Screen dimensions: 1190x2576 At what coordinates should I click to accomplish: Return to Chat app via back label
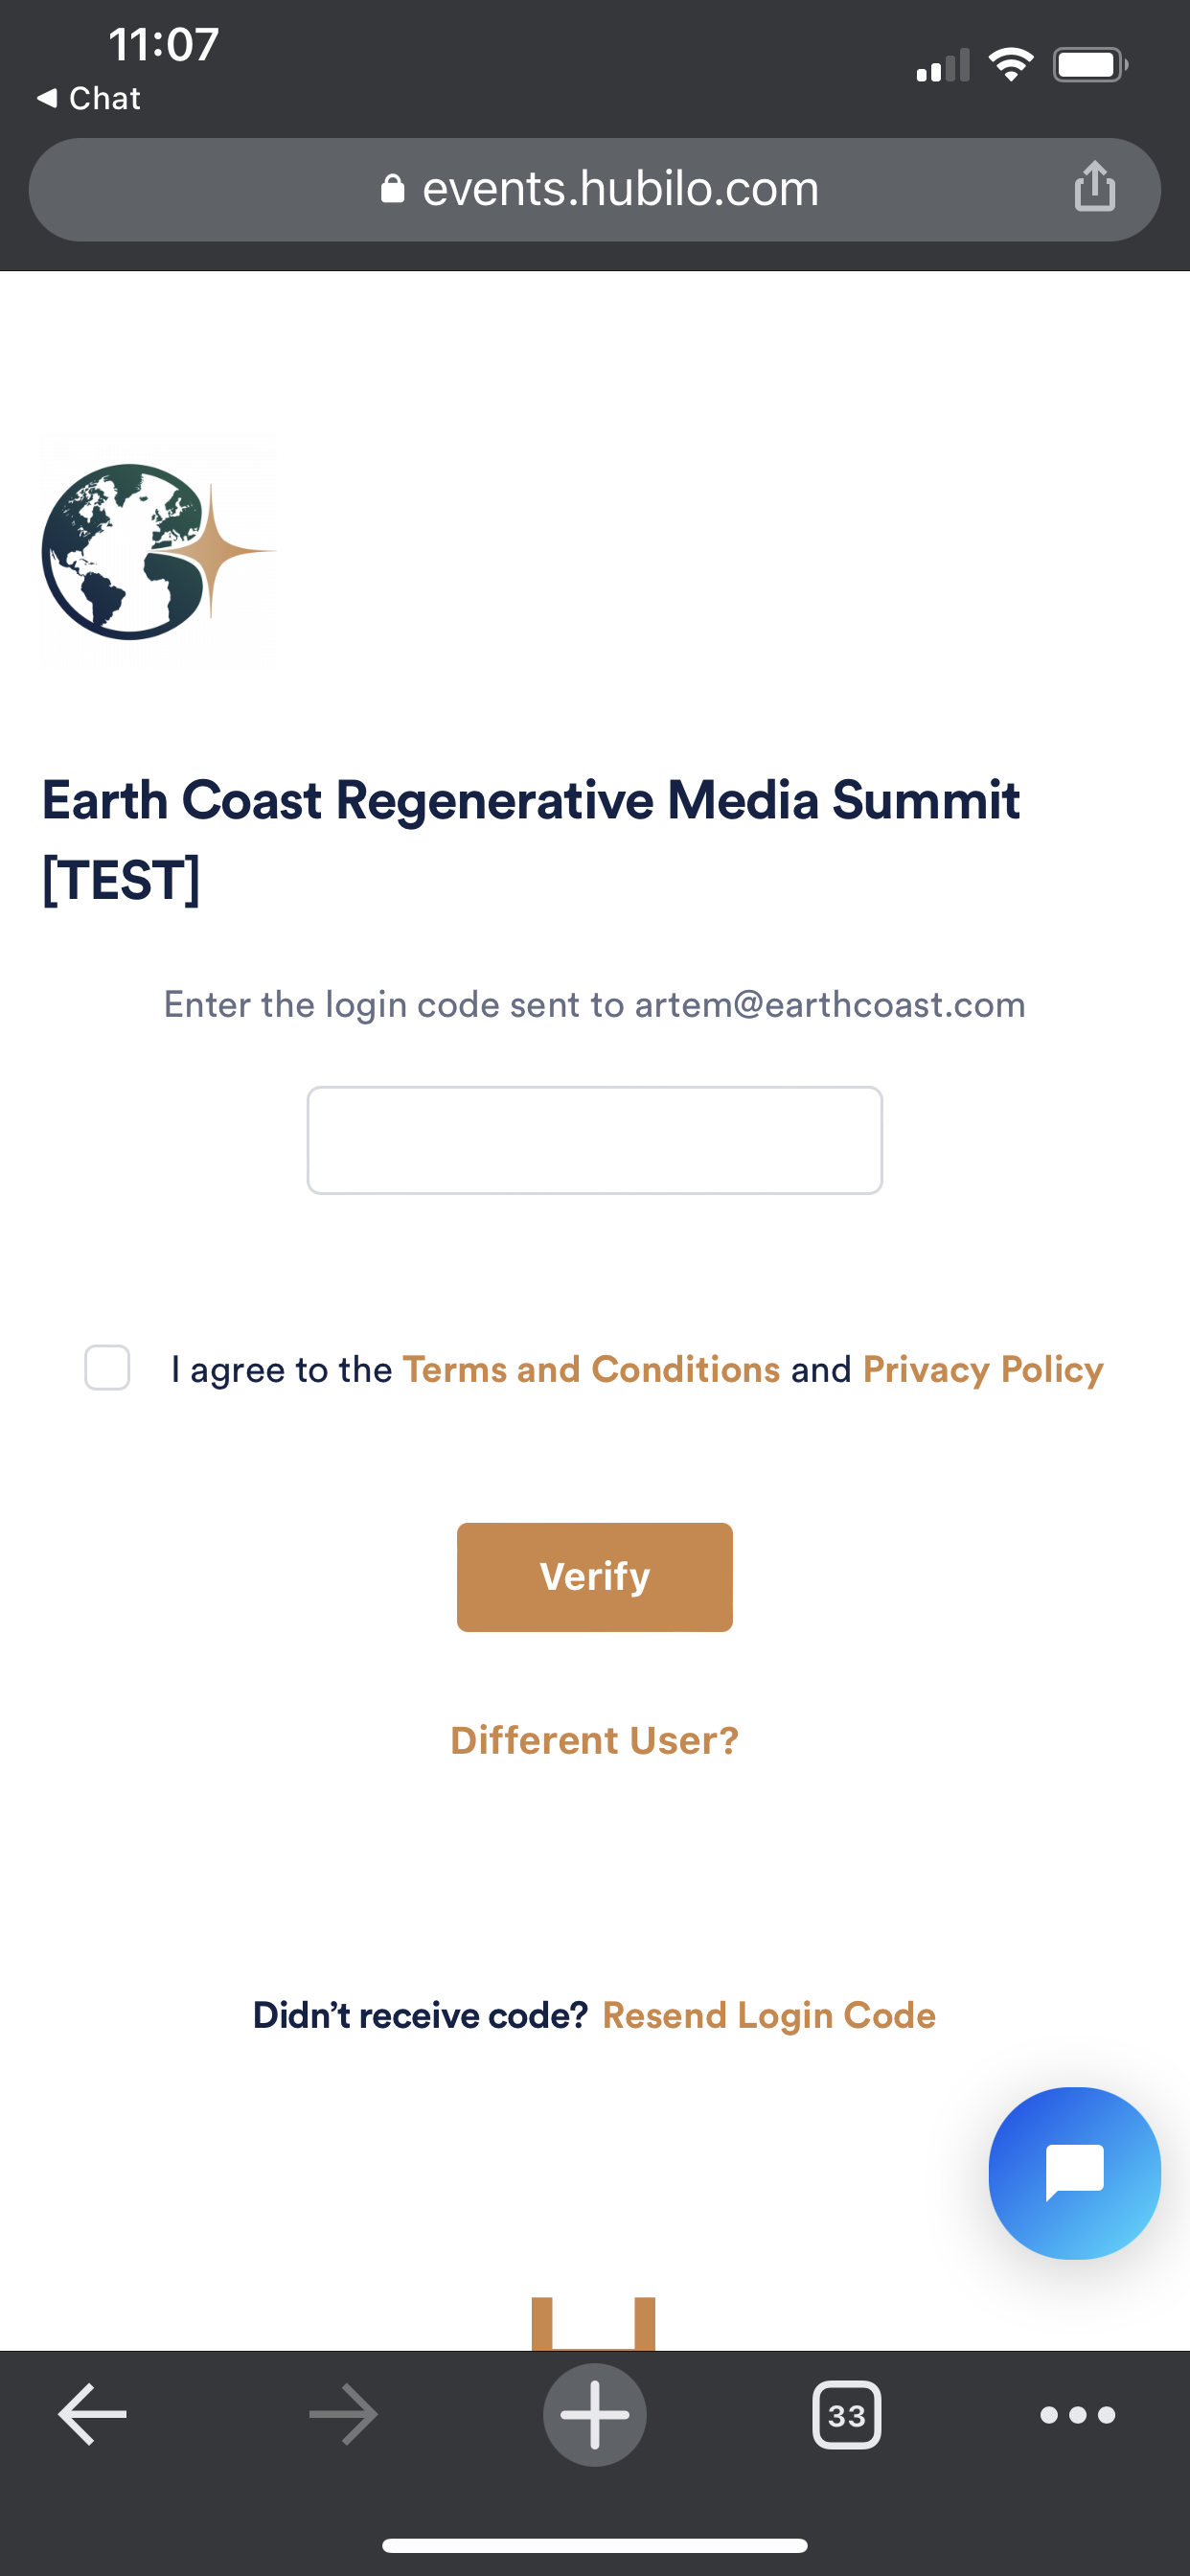[x=89, y=98]
